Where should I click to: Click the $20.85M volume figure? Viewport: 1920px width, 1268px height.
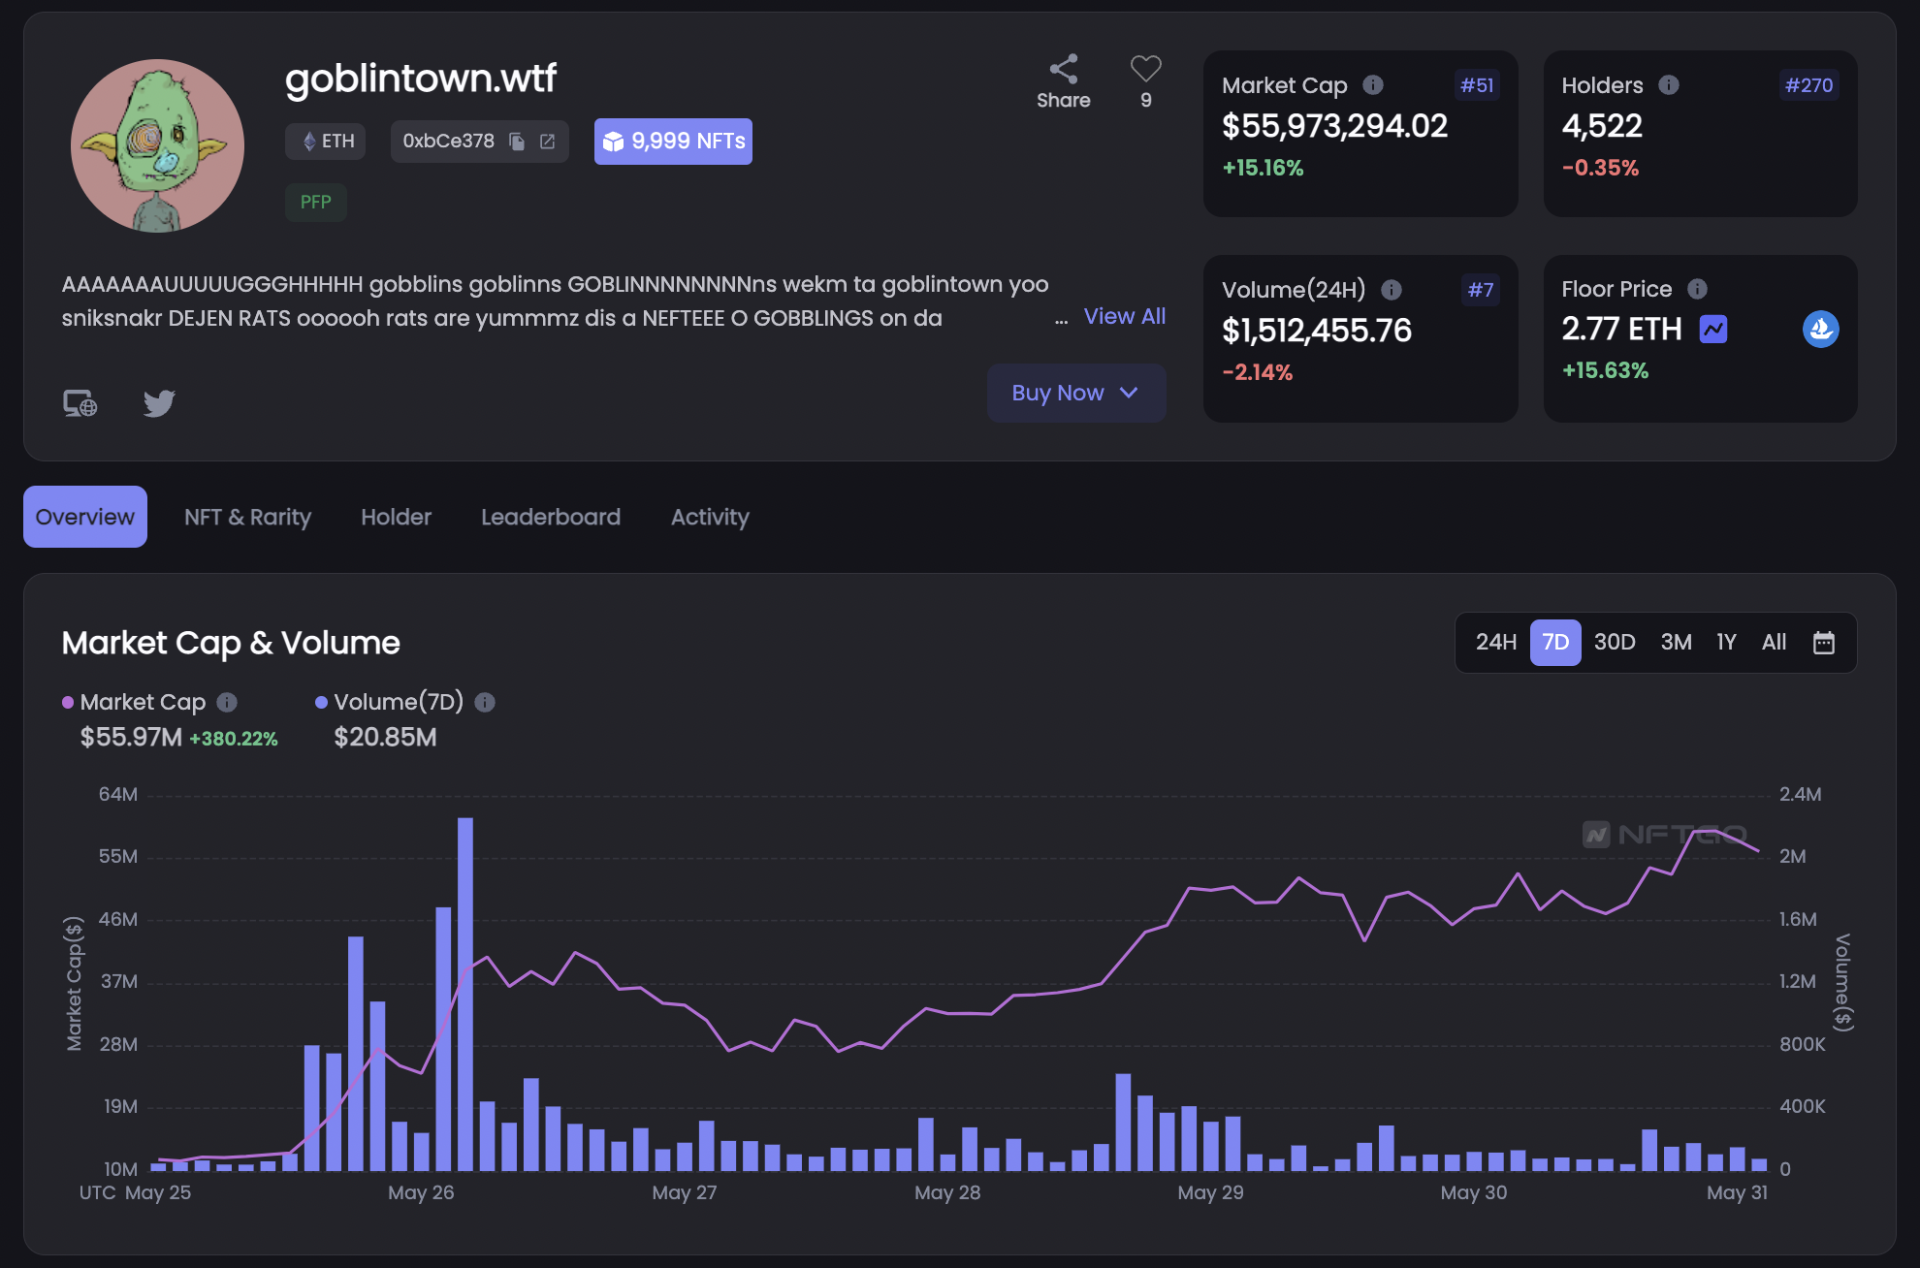(x=385, y=738)
